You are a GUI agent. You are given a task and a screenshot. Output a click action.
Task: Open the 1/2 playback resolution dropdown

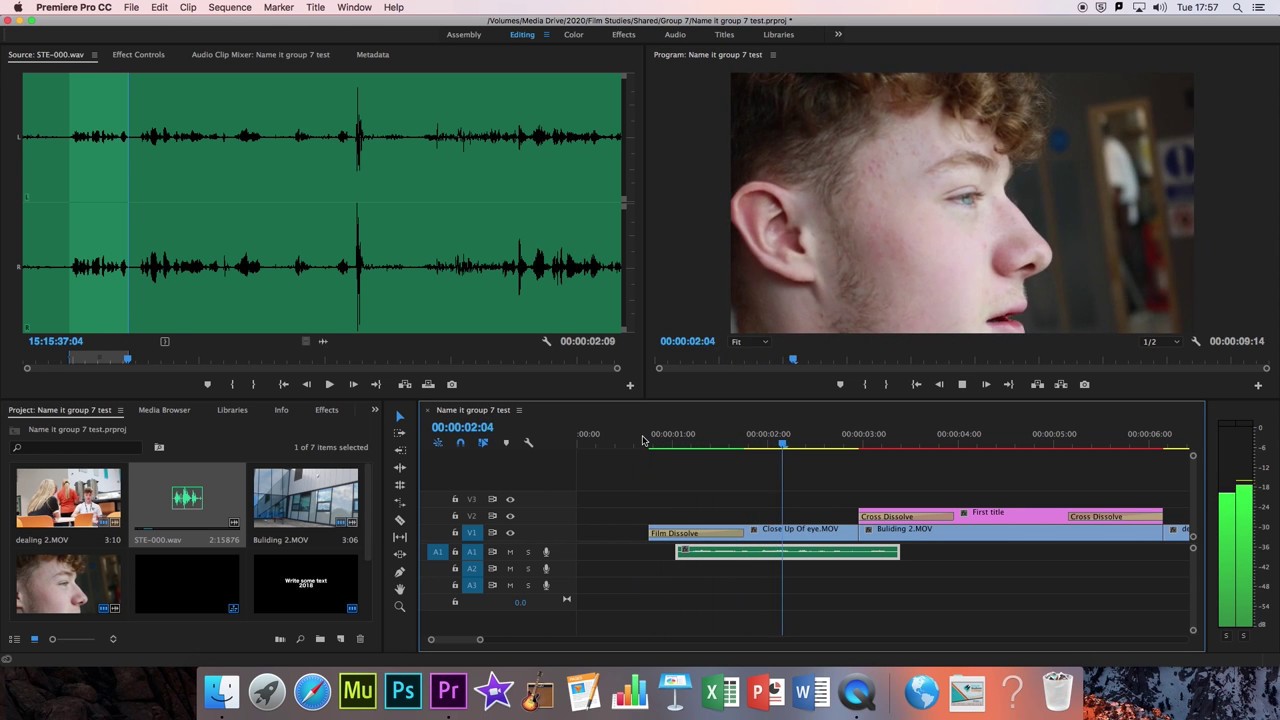tap(1160, 342)
